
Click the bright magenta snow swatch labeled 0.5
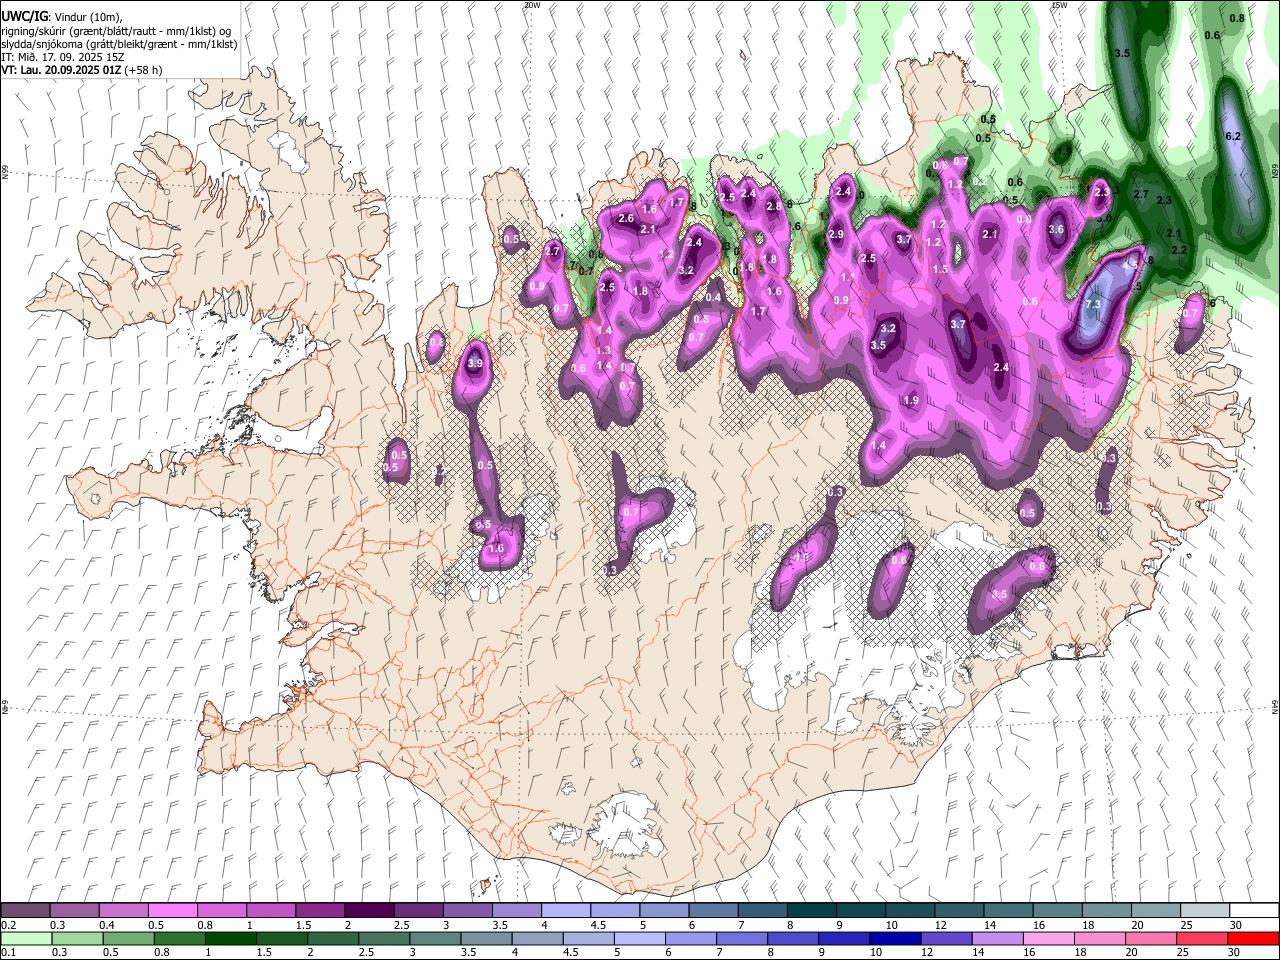click(x=172, y=910)
